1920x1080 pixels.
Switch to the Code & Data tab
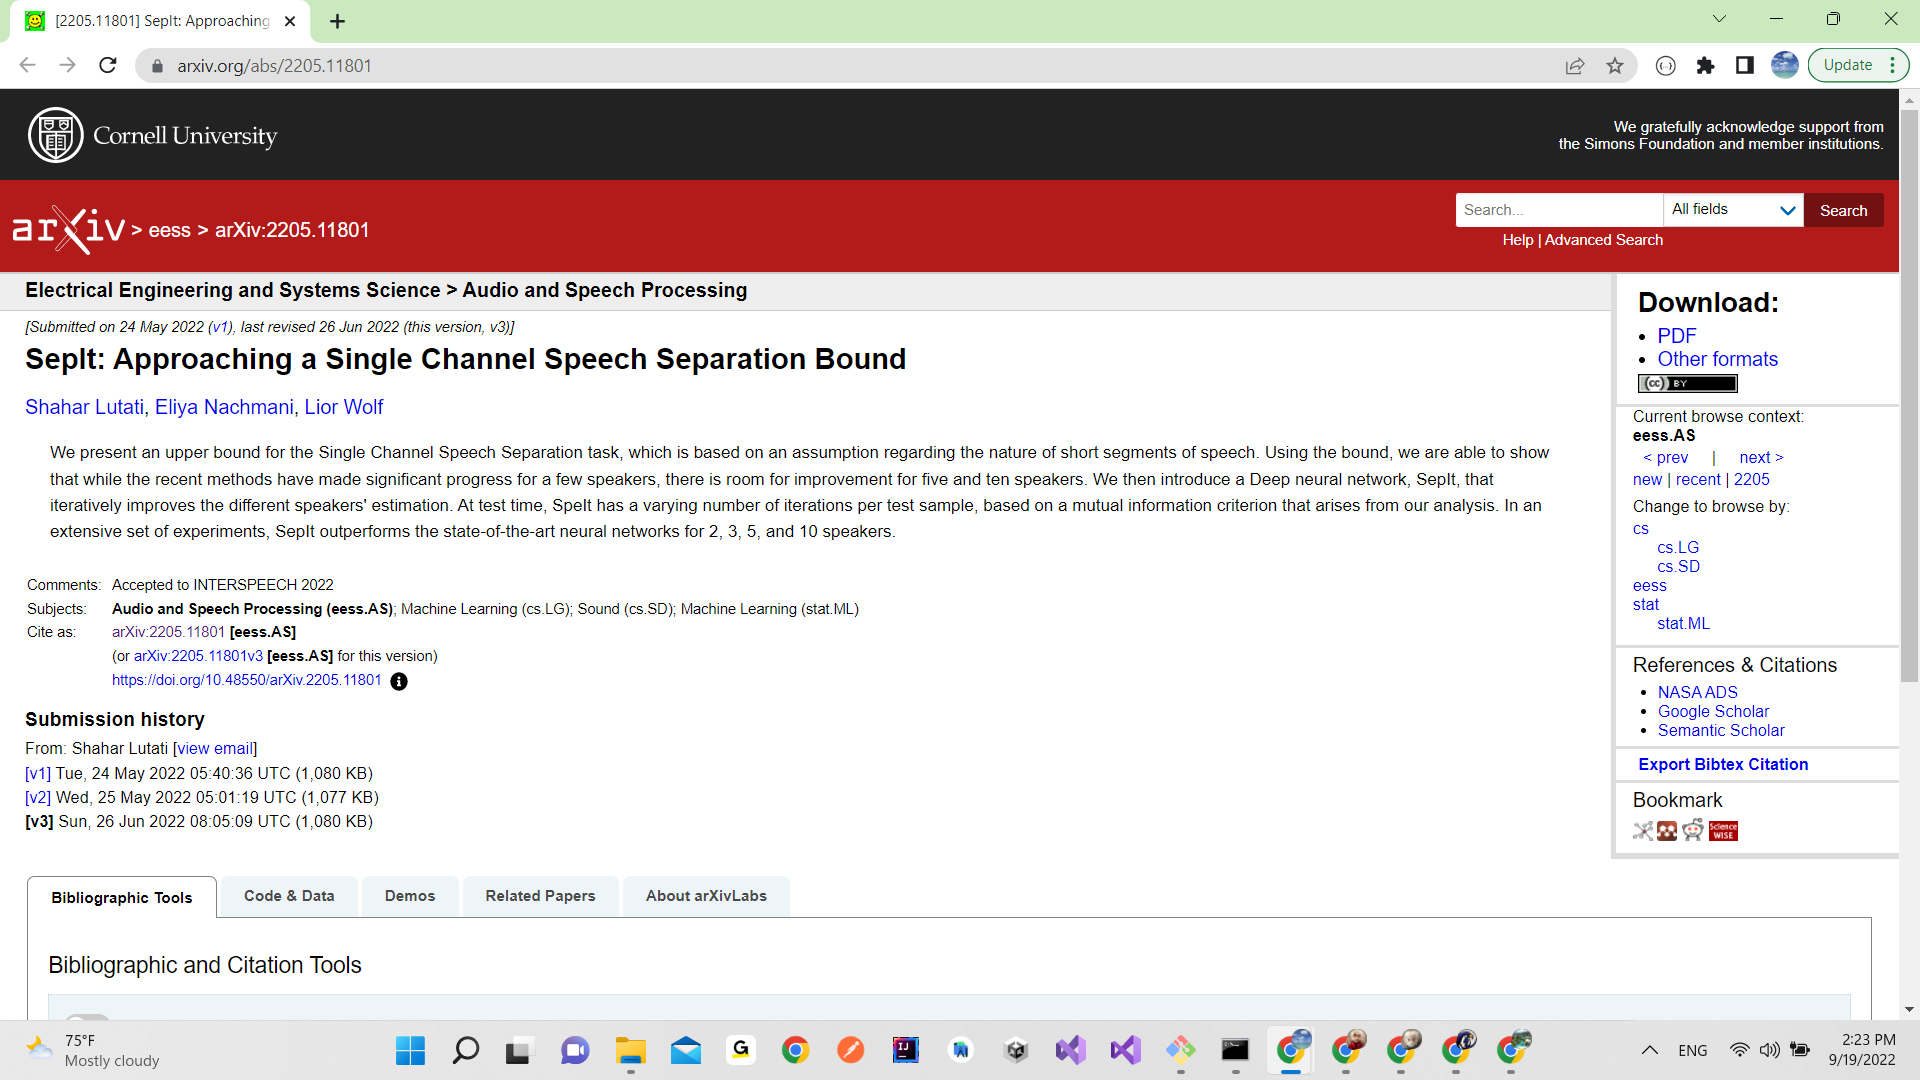(288, 895)
